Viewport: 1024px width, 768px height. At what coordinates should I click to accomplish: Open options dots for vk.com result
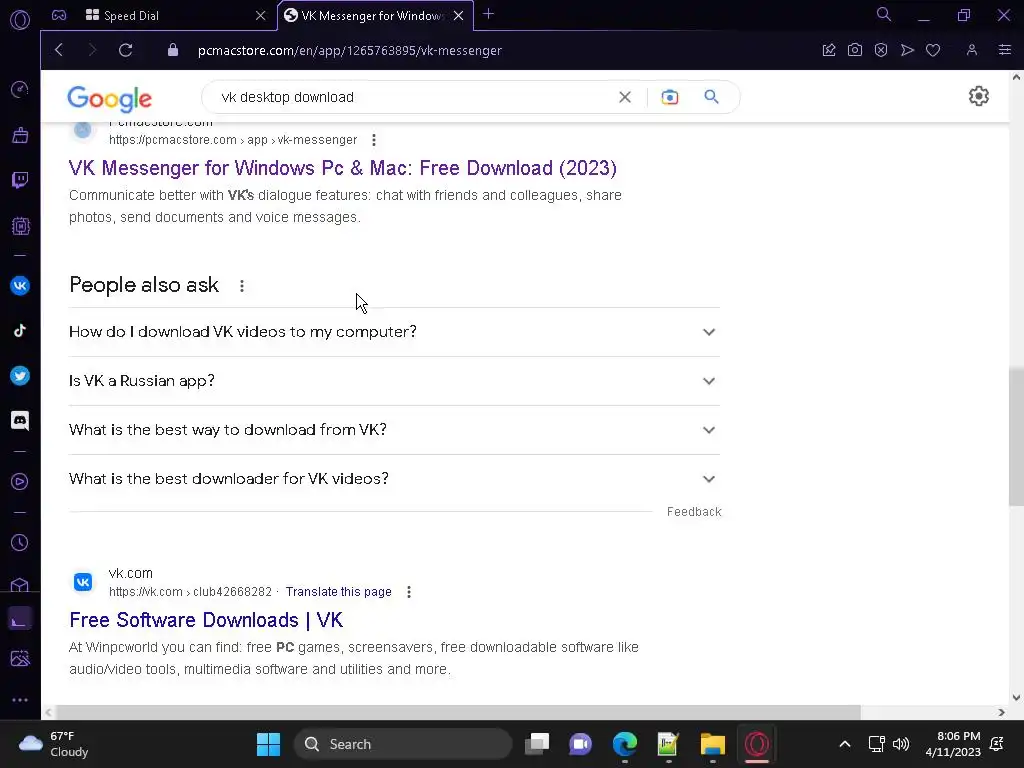[x=409, y=592]
